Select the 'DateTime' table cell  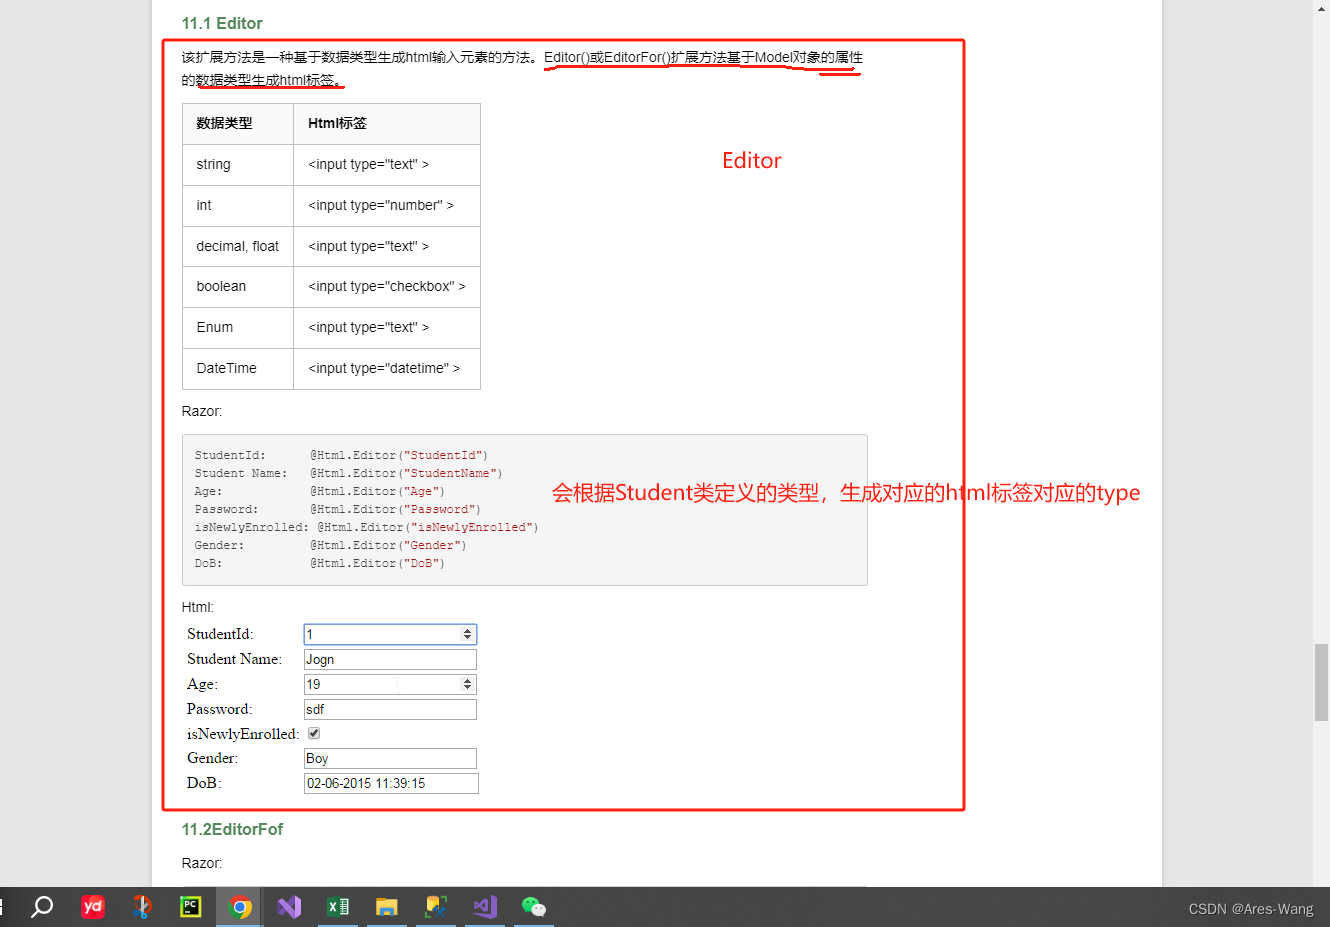238,369
